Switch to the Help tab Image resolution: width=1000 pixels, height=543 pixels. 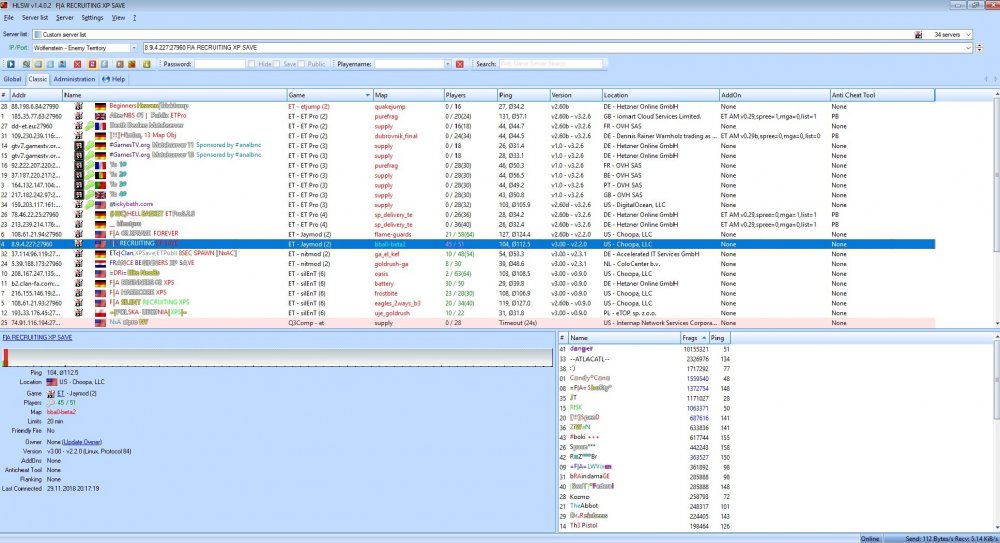(114, 79)
